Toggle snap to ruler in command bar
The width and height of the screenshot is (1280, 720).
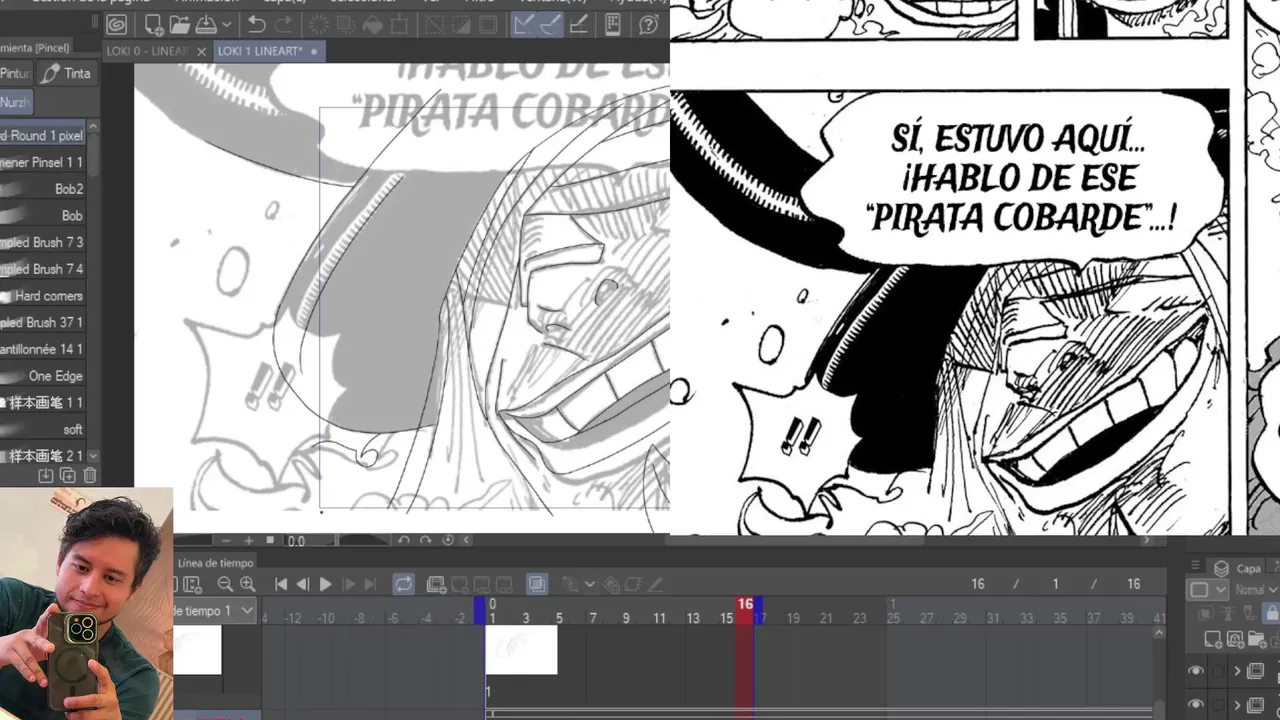point(523,24)
